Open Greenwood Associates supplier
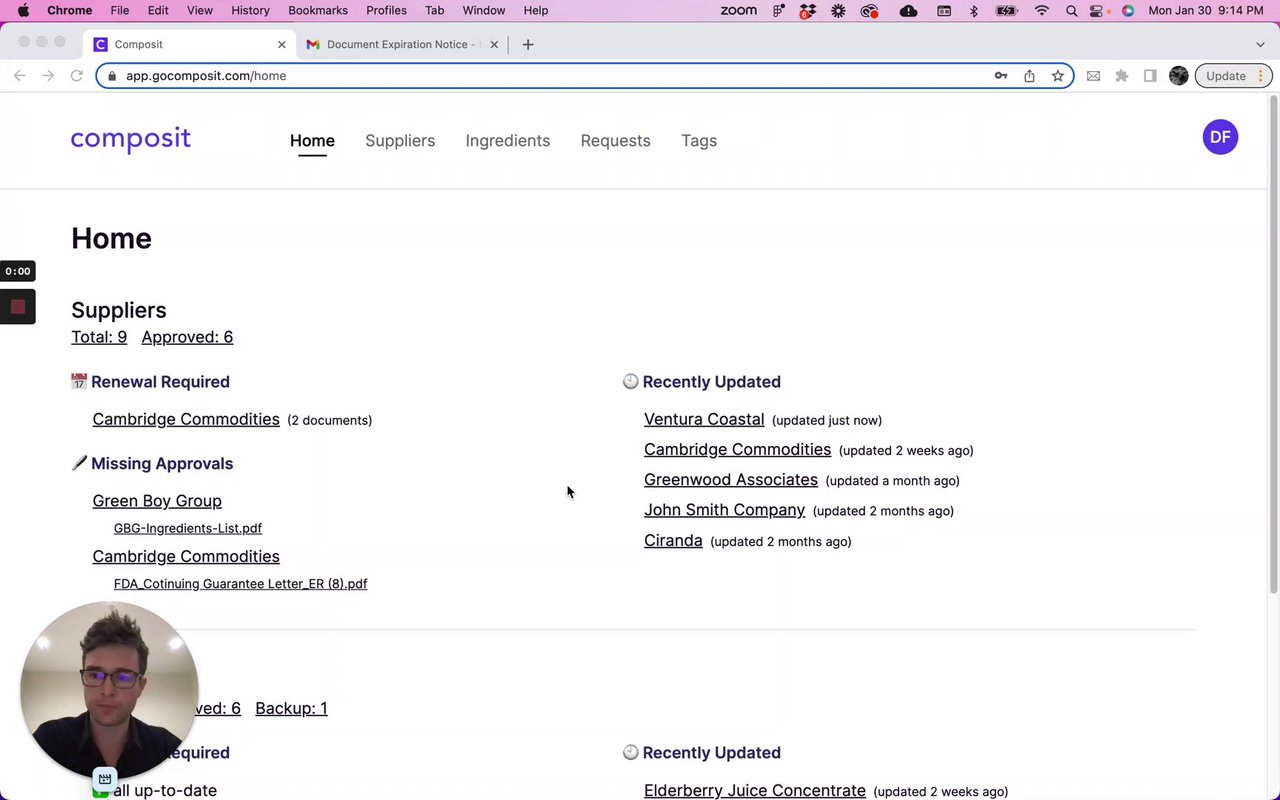The height and width of the screenshot is (800, 1280). coord(731,480)
